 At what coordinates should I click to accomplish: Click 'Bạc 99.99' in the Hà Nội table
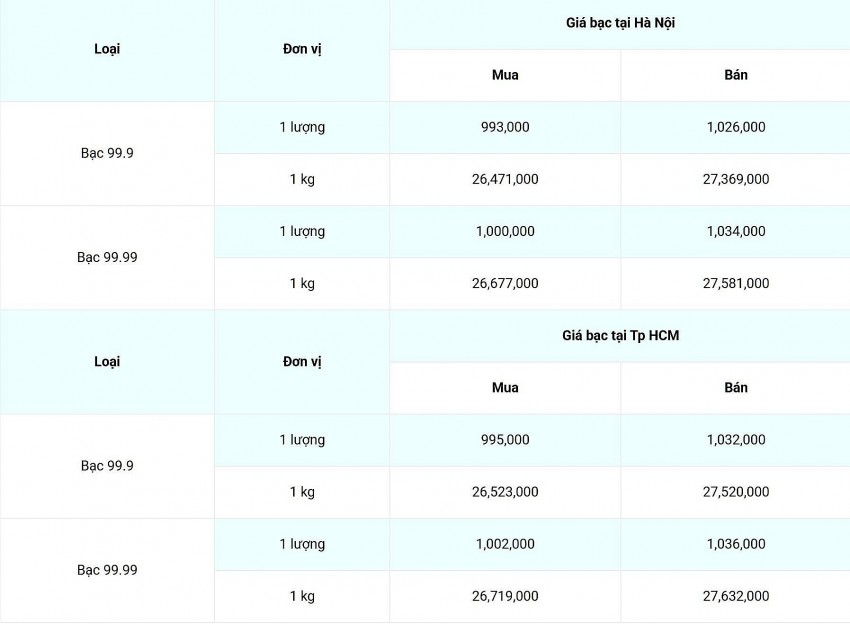107,257
